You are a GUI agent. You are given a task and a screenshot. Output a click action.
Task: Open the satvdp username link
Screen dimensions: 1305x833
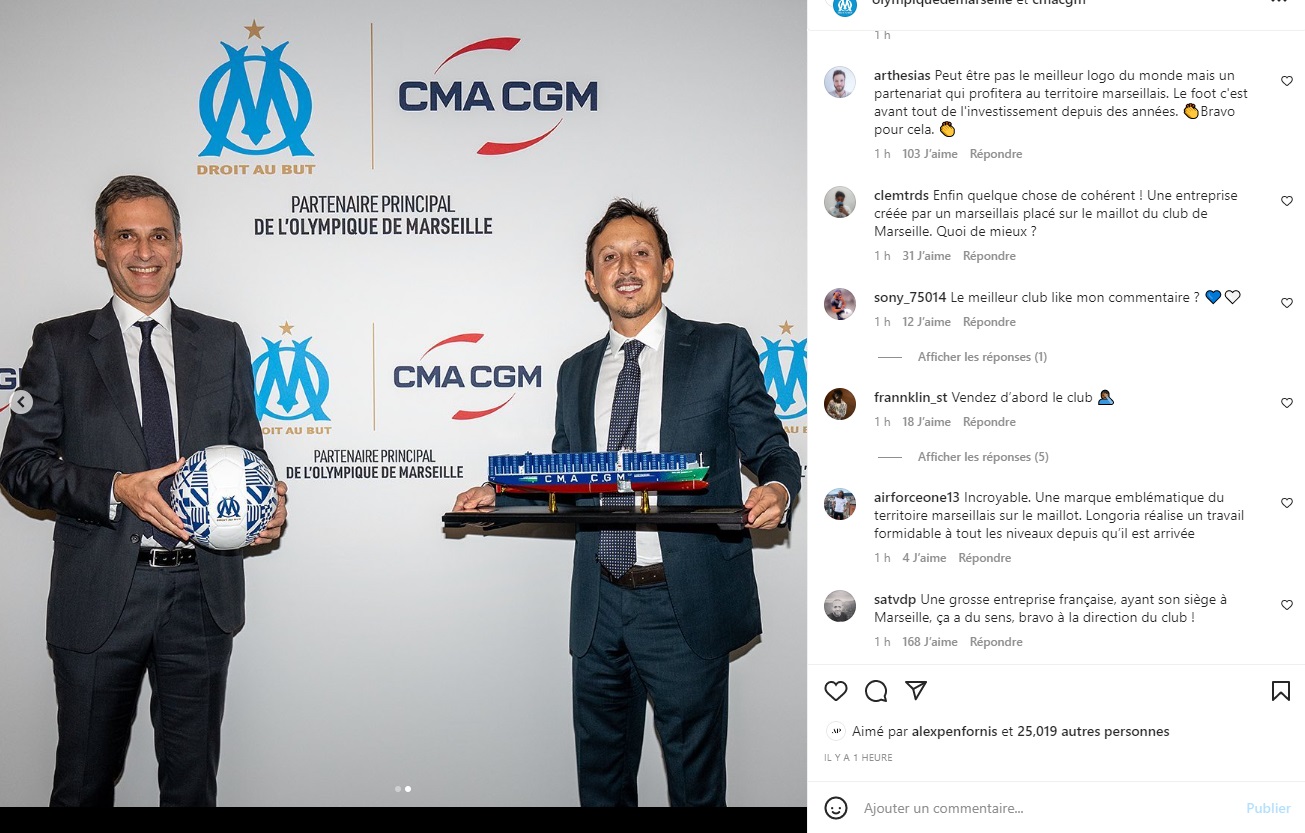point(895,599)
